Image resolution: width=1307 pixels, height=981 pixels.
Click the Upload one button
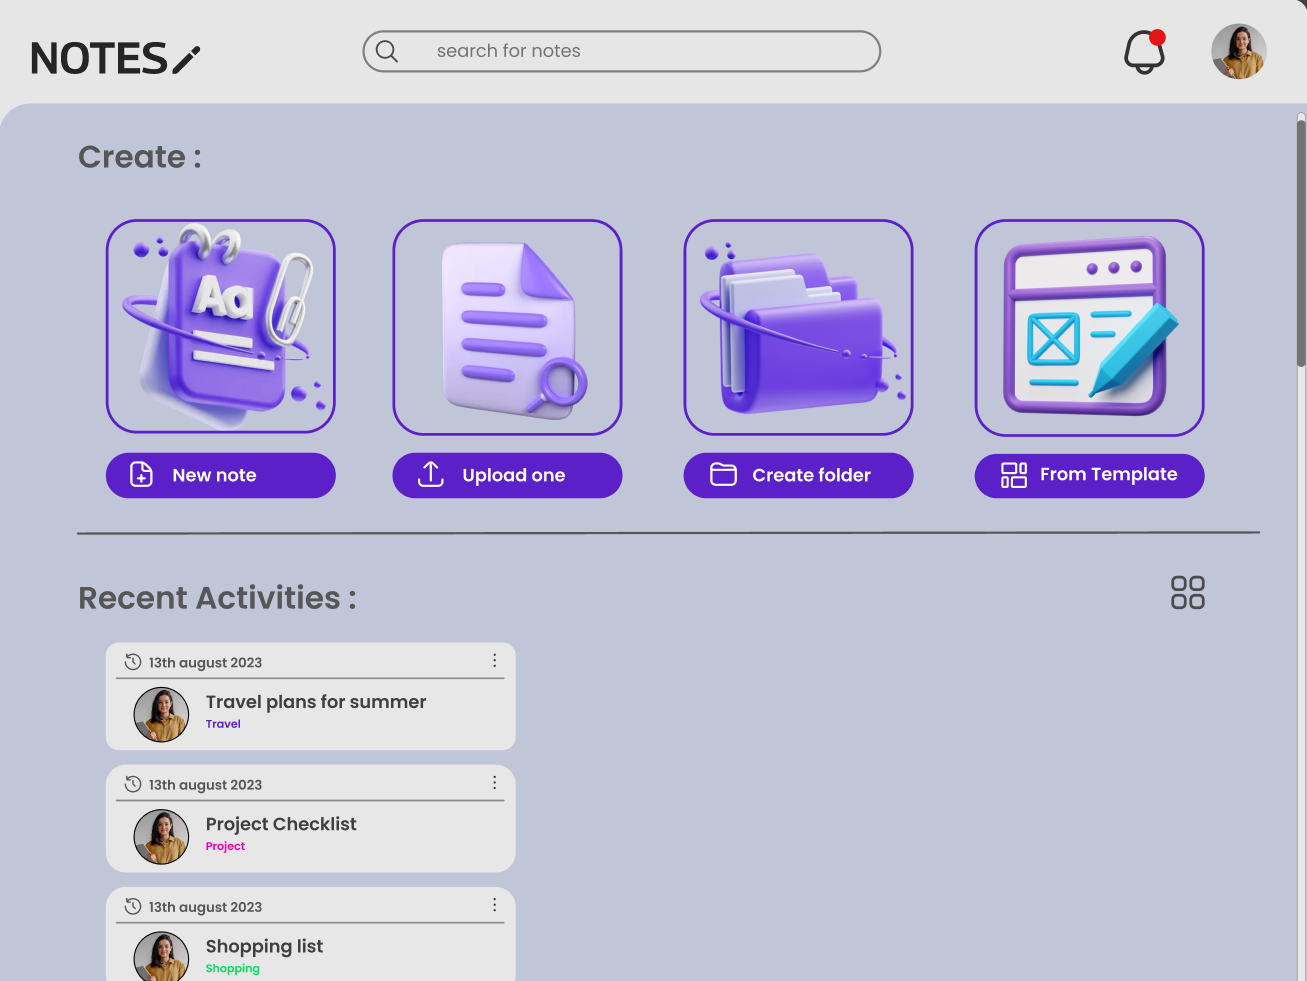click(508, 475)
